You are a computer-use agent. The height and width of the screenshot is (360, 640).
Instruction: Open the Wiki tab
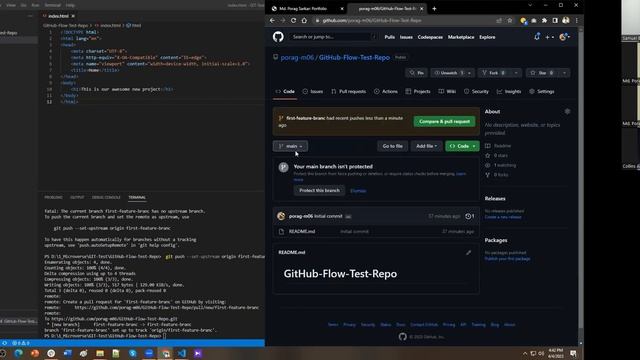pos(447,91)
